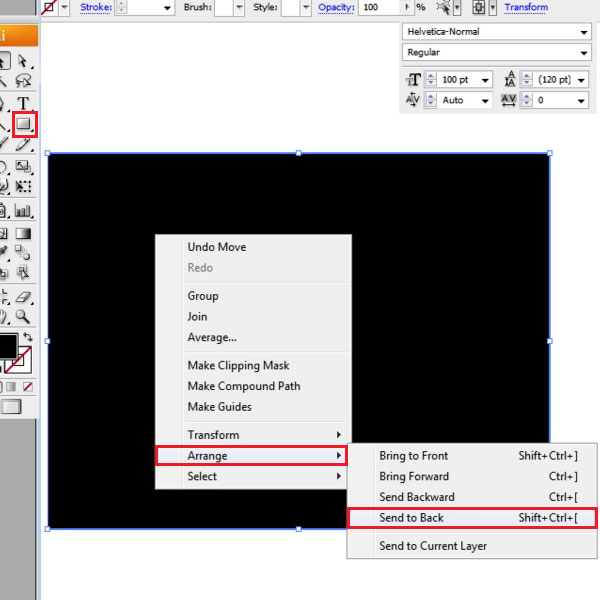This screenshot has width=600, height=600.
Task: Choose Send Backward
Action: pos(472,497)
